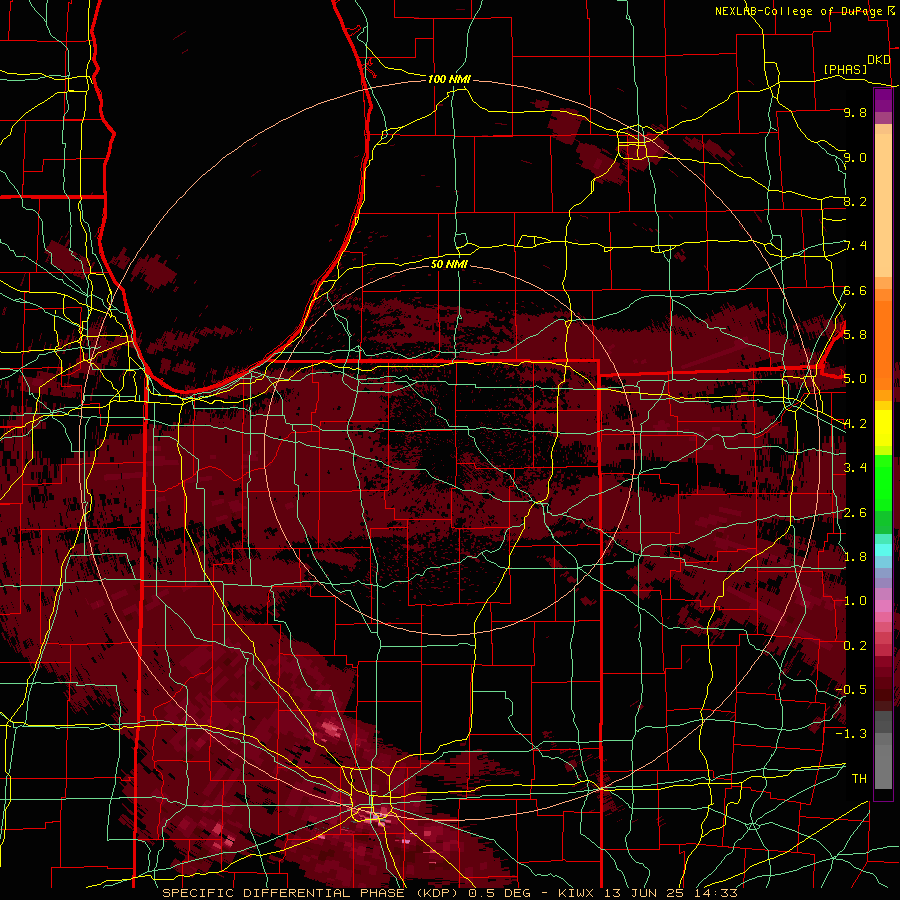
Task: Click the 5.8 scale value
Action: 855,334
